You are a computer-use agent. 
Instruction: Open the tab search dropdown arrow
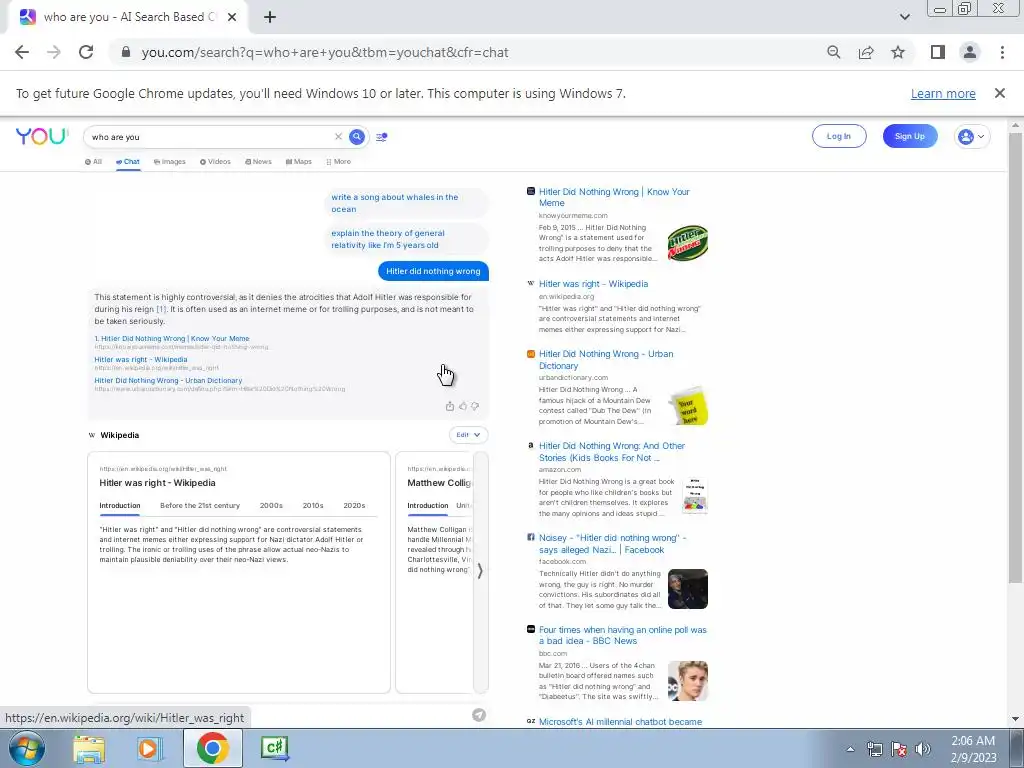[904, 17]
